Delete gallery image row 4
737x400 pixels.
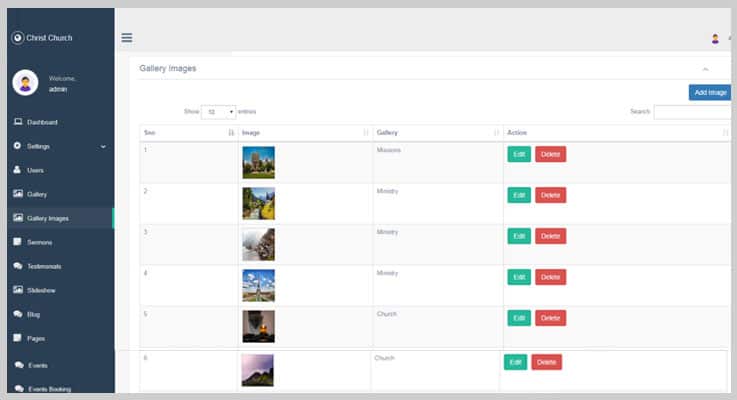pyautogui.click(x=550, y=277)
